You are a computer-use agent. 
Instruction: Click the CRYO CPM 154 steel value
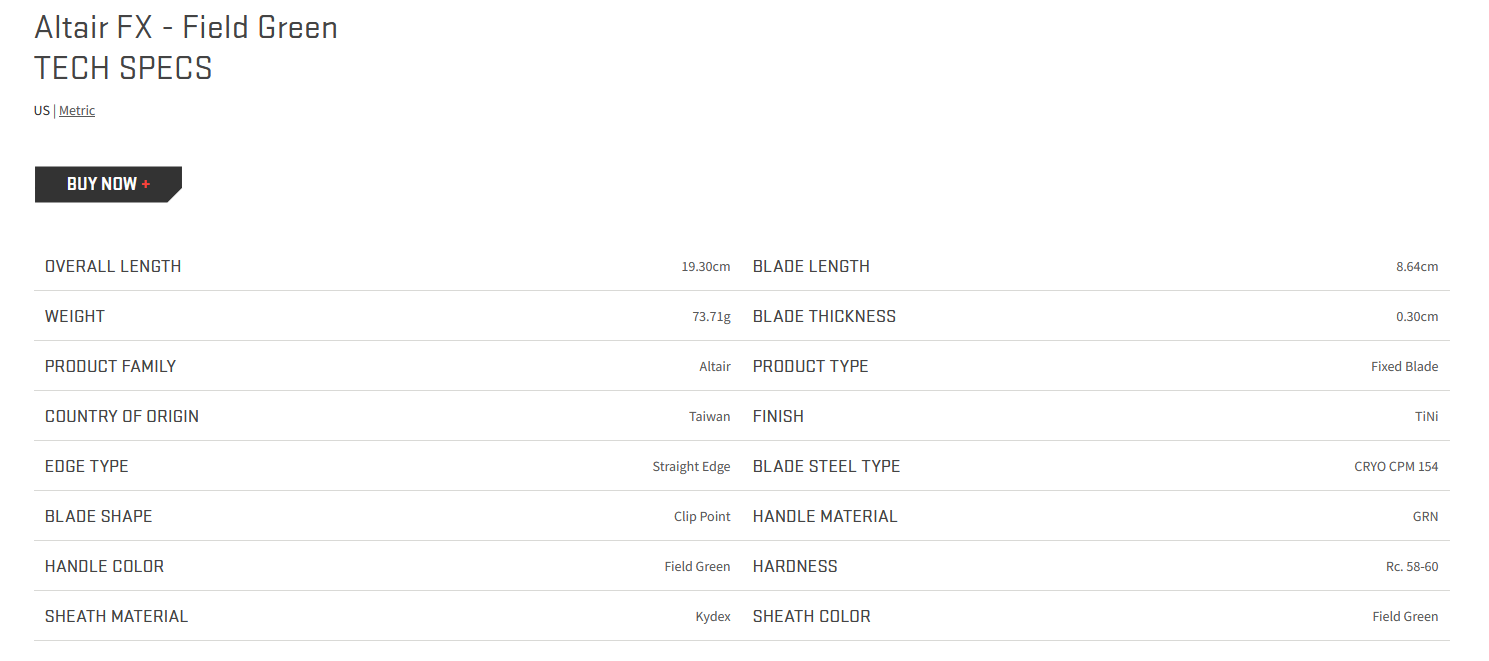pos(1396,467)
